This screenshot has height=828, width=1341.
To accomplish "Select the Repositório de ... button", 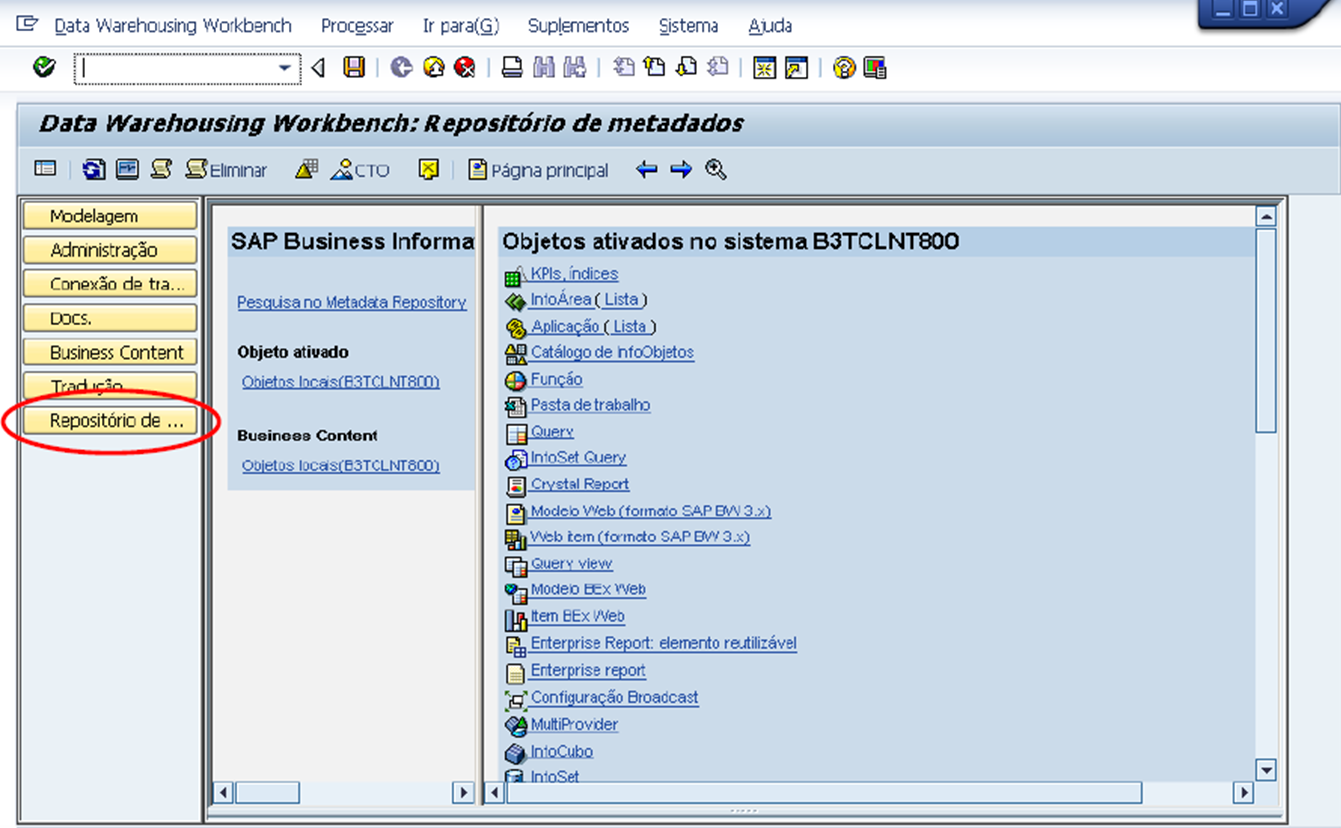I will tap(110, 421).
